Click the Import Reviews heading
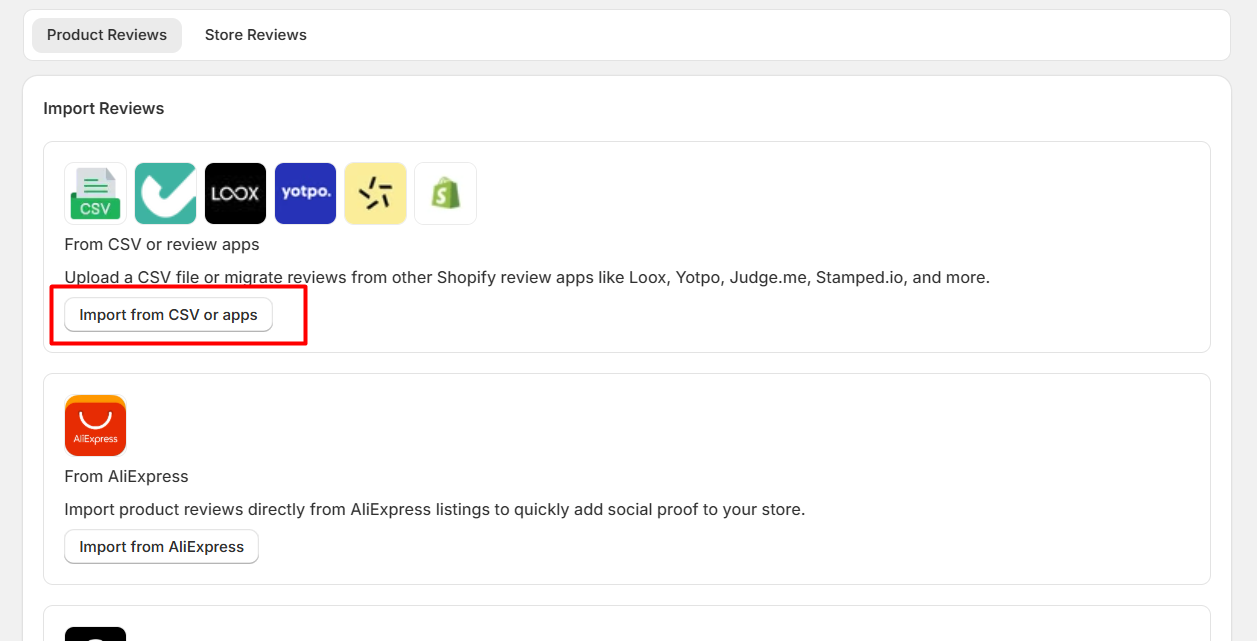The image size is (1257, 641). coord(104,108)
